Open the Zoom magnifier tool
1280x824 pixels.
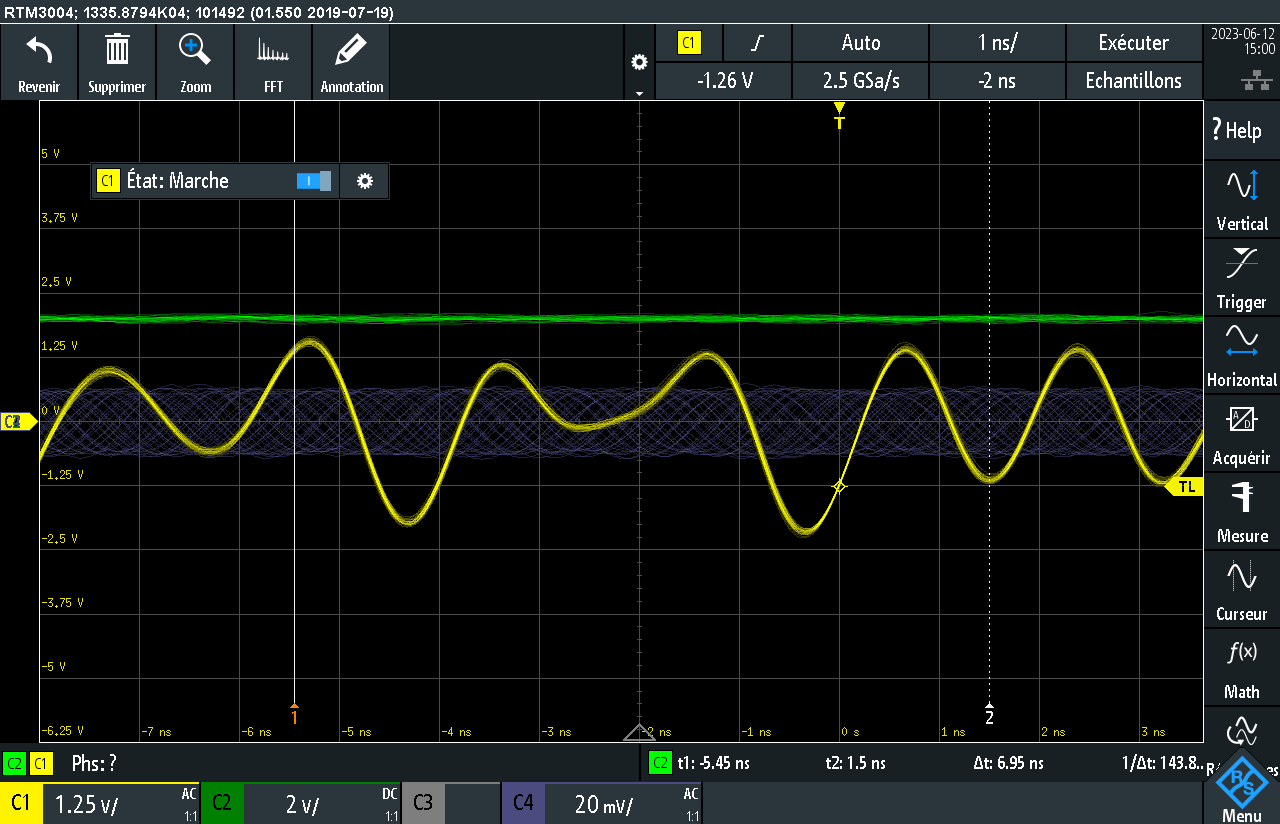pyautogui.click(x=195, y=50)
